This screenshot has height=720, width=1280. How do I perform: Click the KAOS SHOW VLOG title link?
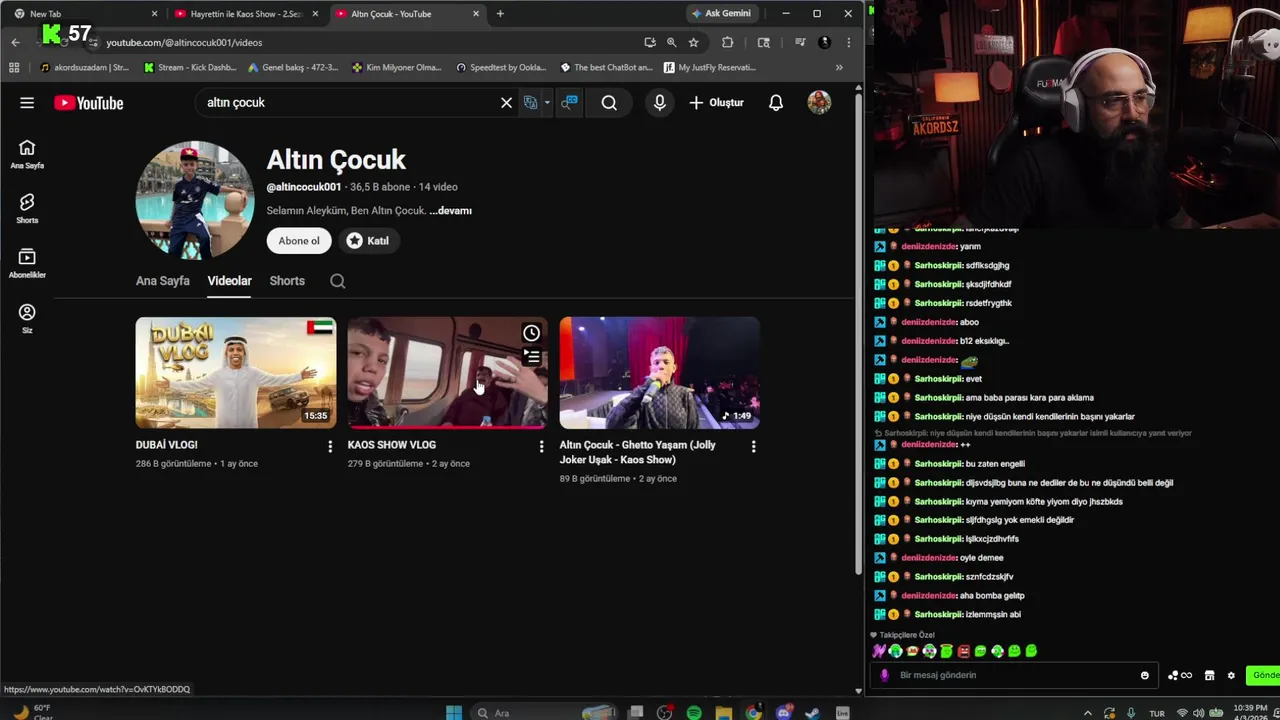pos(392,445)
